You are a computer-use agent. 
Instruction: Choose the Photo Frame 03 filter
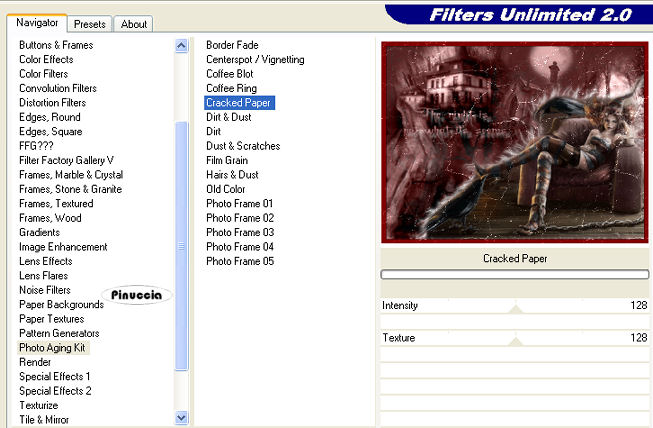(x=240, y=232)
